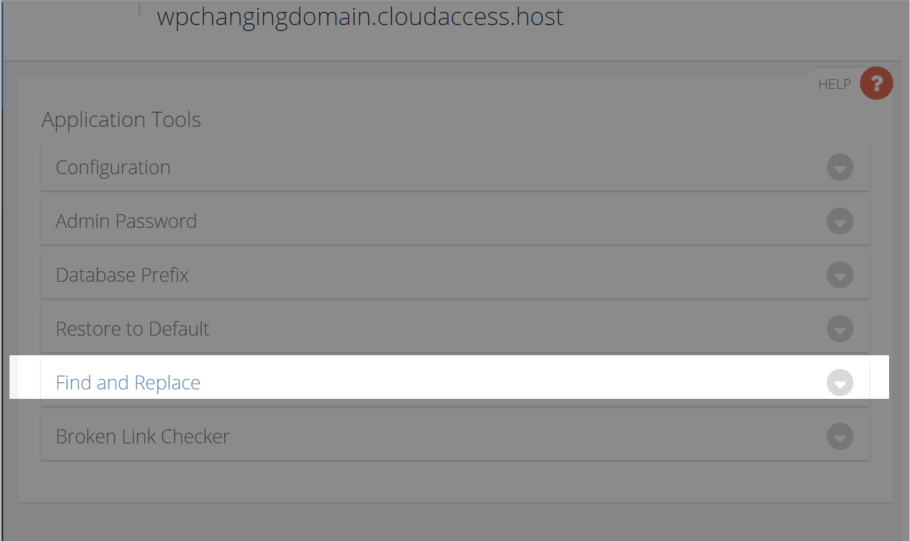Expand Database Prefix with its arrow icon

coord(840,275)
